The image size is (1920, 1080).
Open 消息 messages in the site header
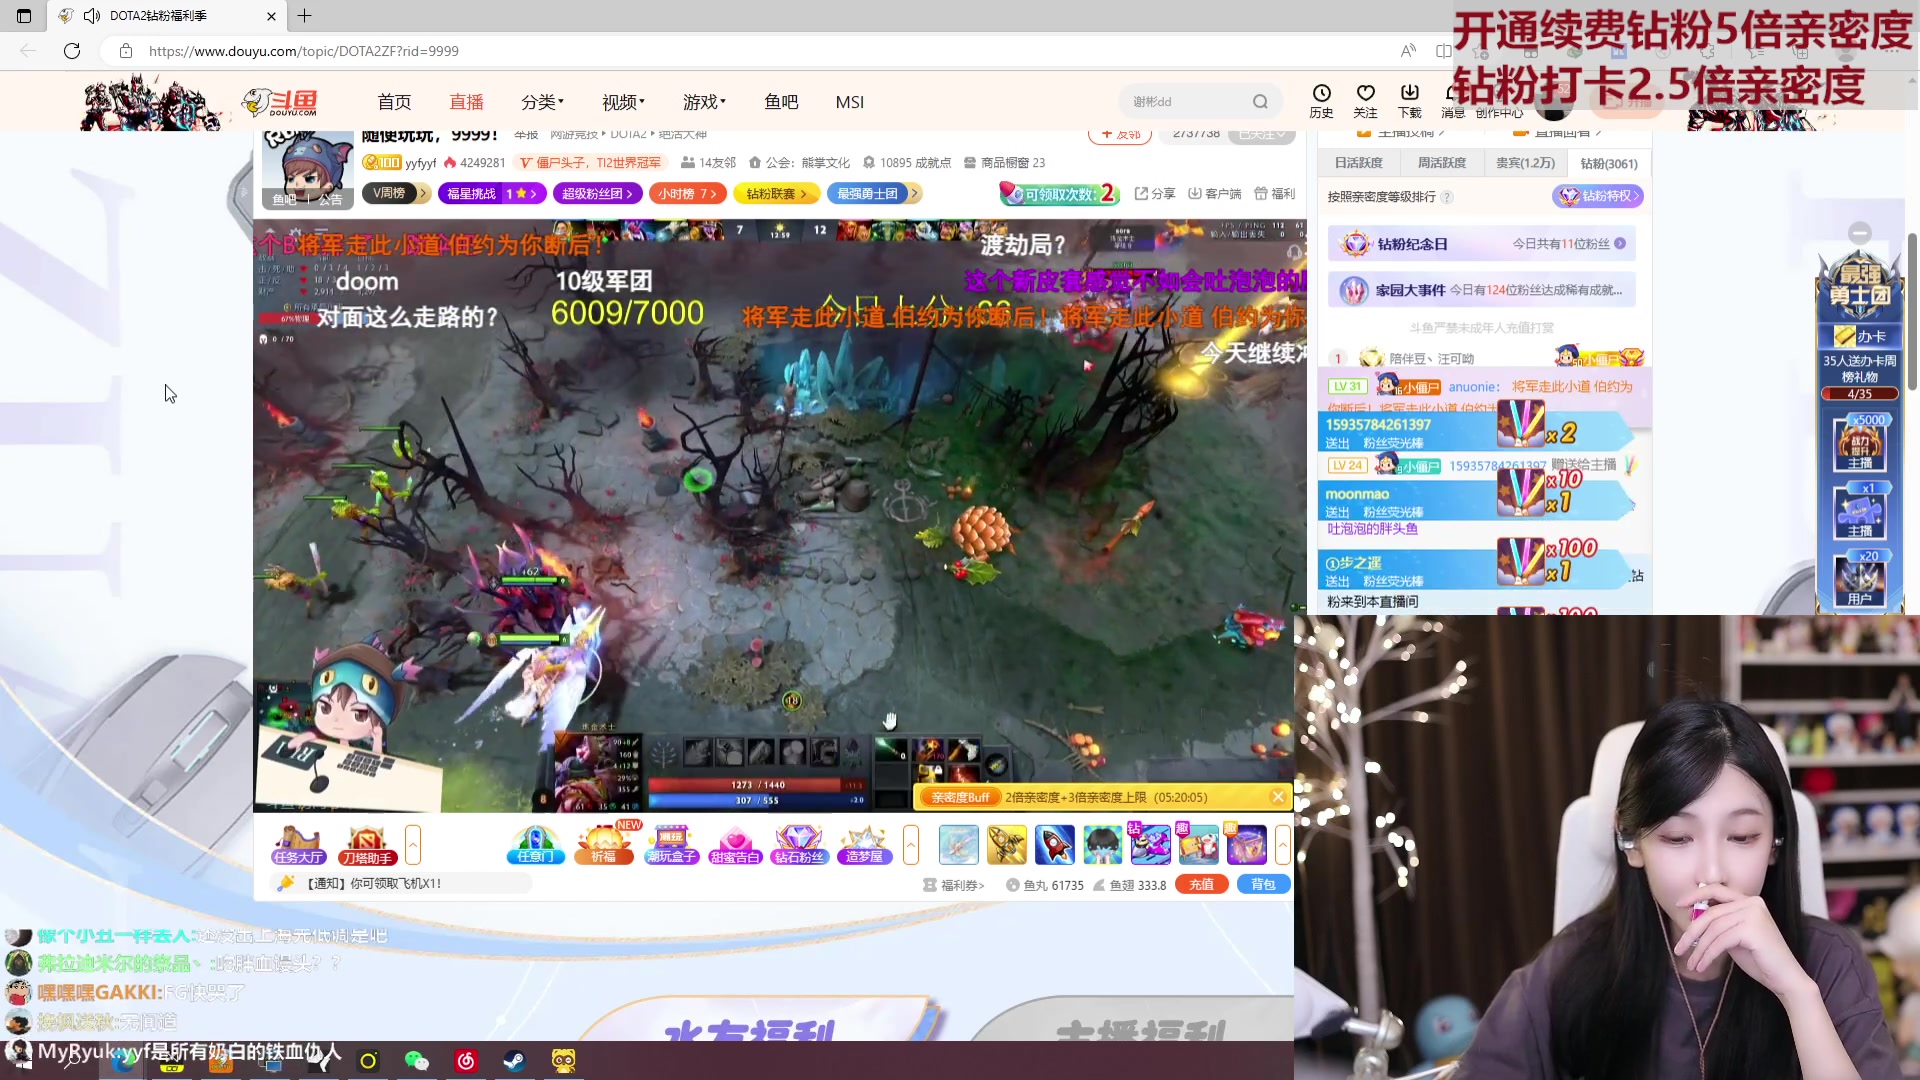(1453, 100)
